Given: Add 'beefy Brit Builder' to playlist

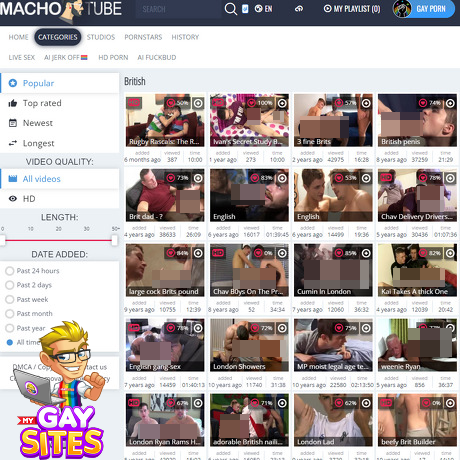Looking at the screenshot, I should tap(450, 403).
